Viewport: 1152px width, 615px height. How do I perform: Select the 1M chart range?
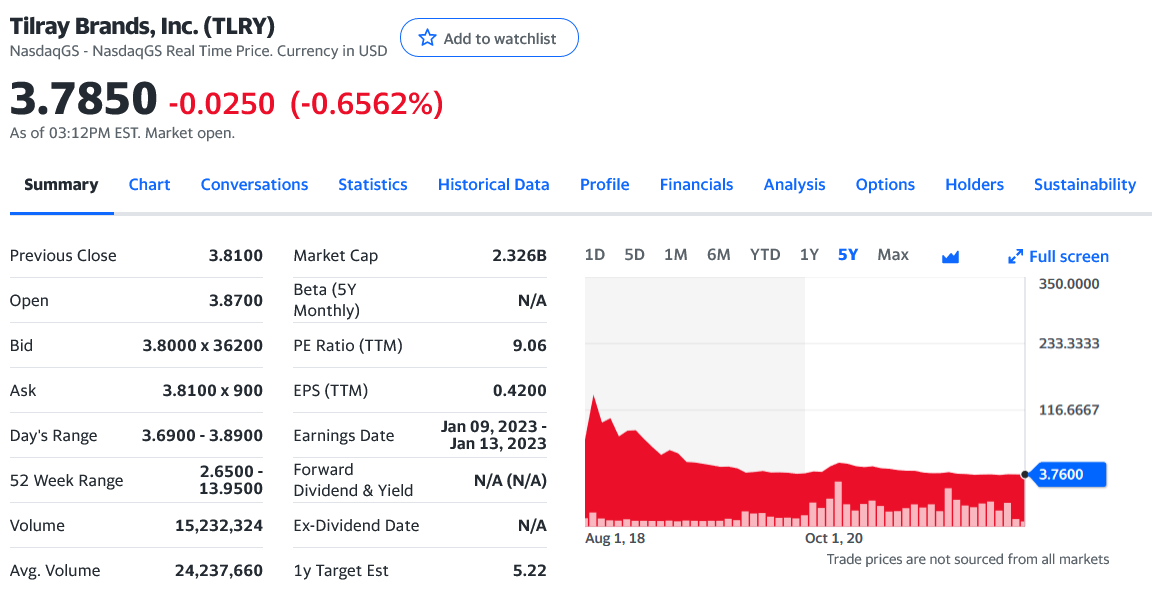pos(675,255)
